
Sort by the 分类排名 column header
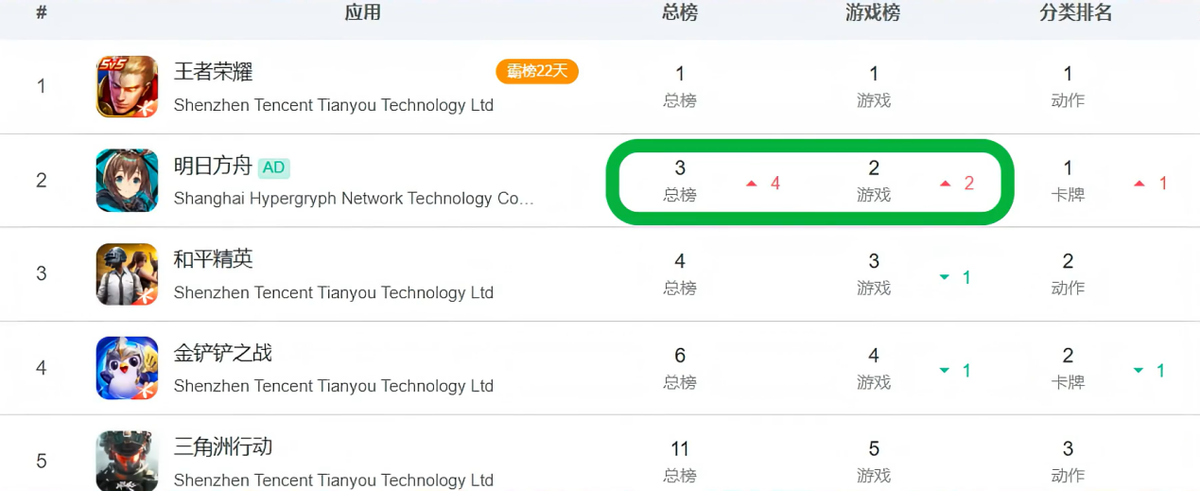tap(1076, 13)
